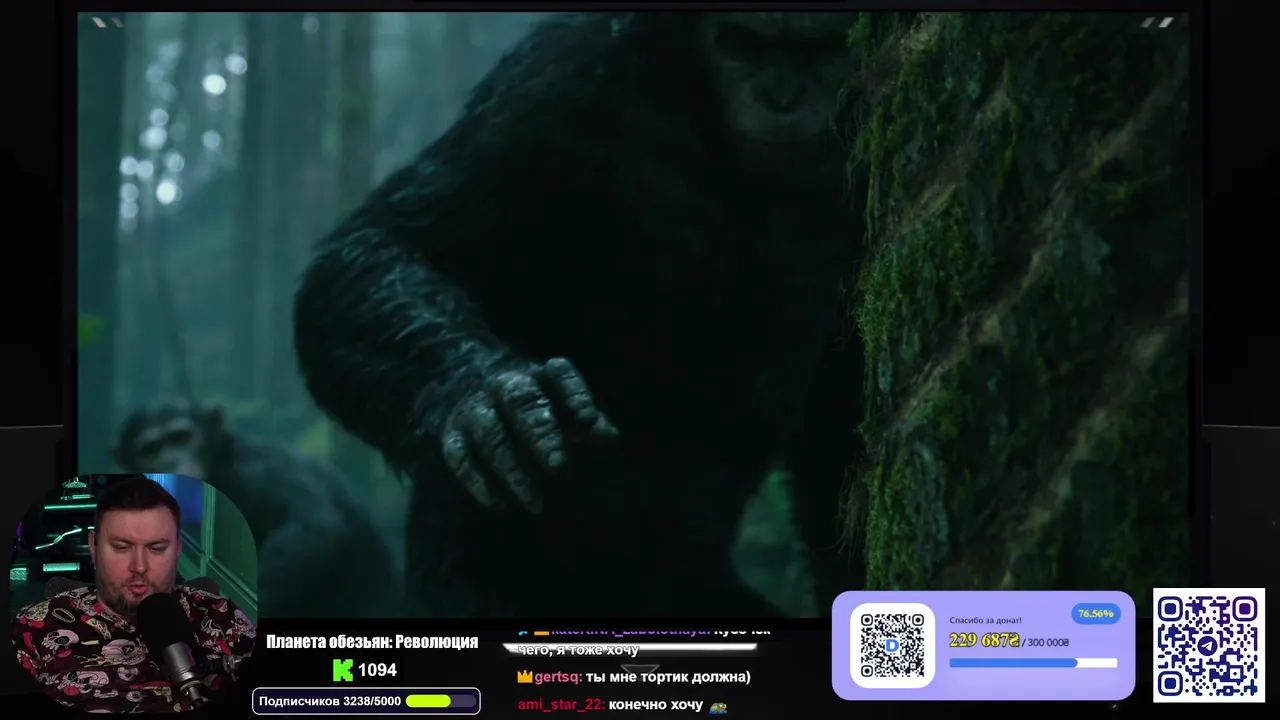The height and width of the screenshot is (720, 1280).
Task: Click the 'Спасибо за донат!' text
Action: coord(985,620)
